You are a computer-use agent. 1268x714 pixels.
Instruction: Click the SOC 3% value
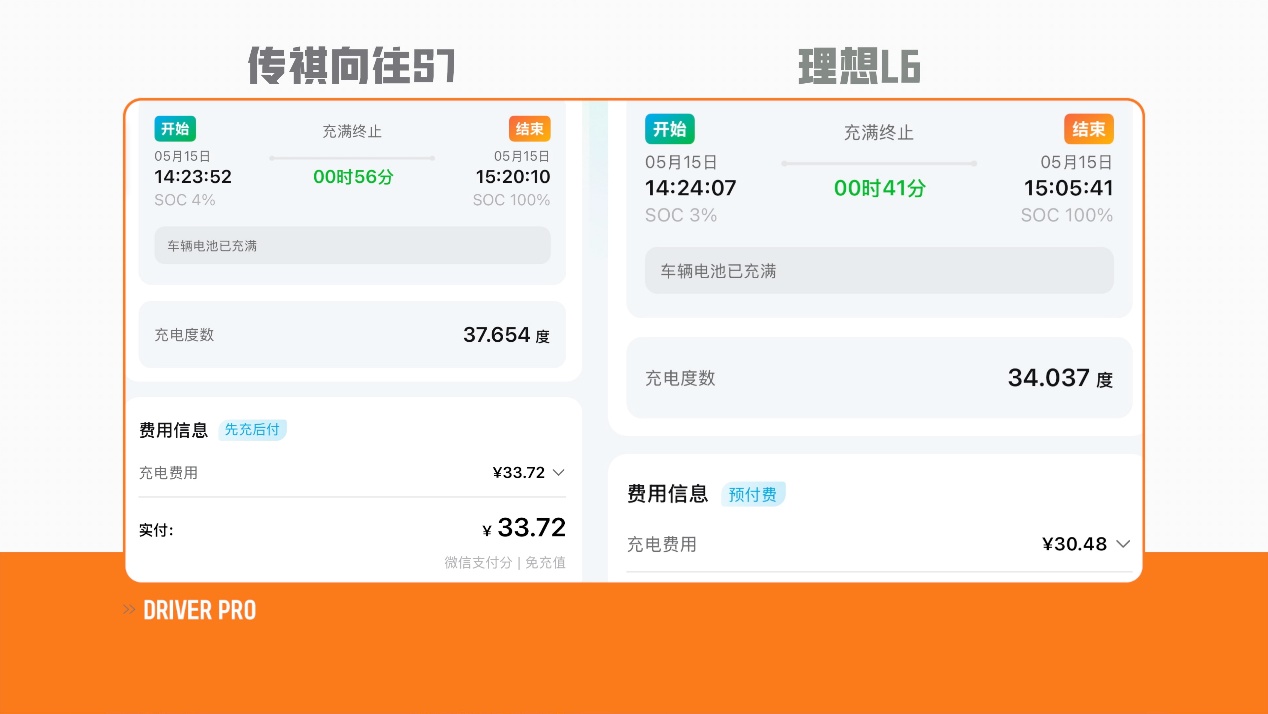click(x=681, y=215)
